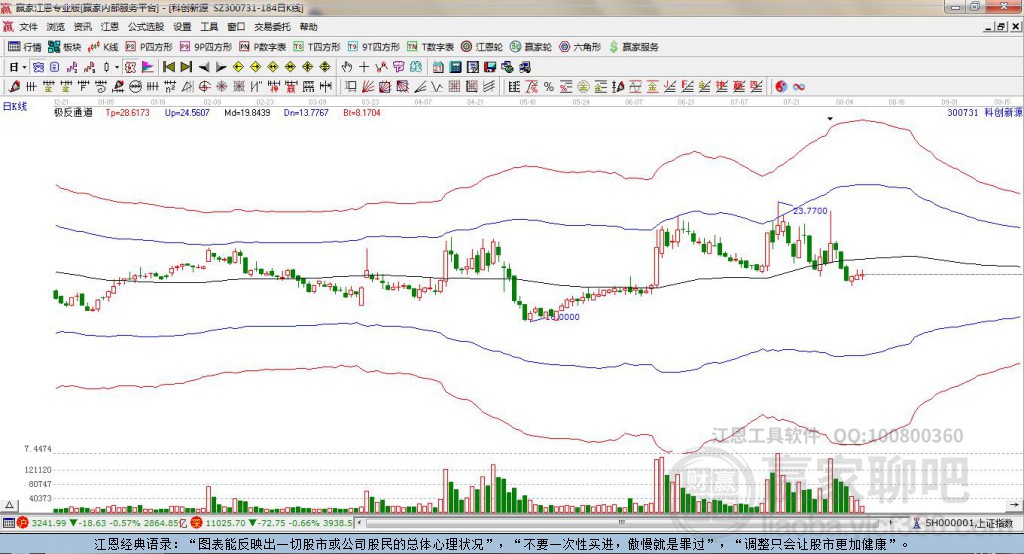Image resolution: width=1024 pixels, height=554 pixels.
Task: Select the crosshair circle target tool
Action: 204,86
